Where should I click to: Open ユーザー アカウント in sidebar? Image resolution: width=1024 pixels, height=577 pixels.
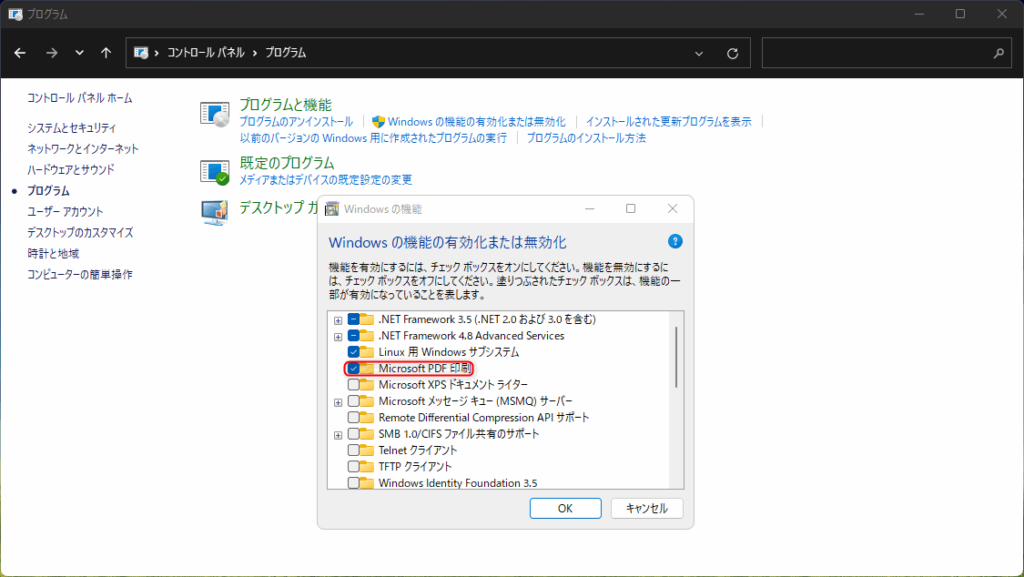point(65,211)
